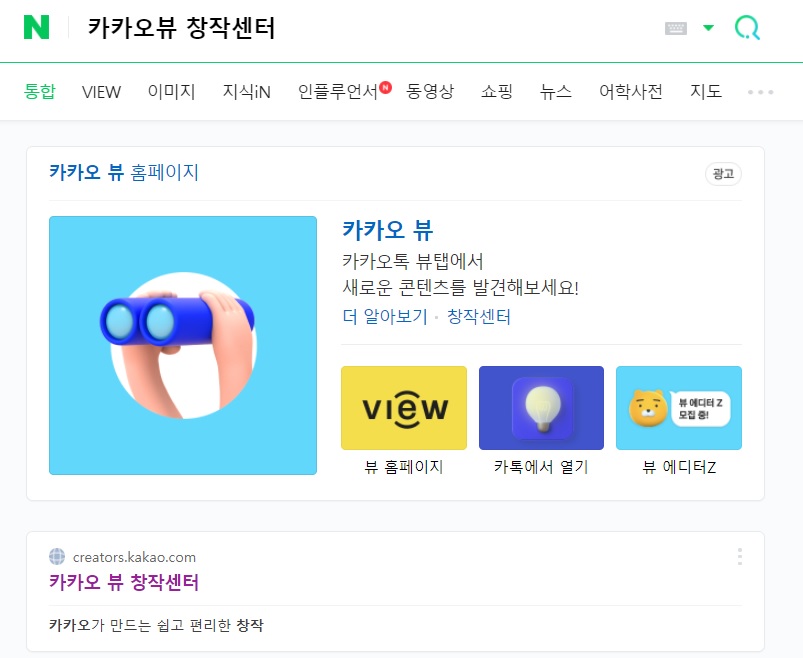Screen dimensions: 803x658
Task: Click the globe icon beside creators.kakao.com
Action: (57, 557)
